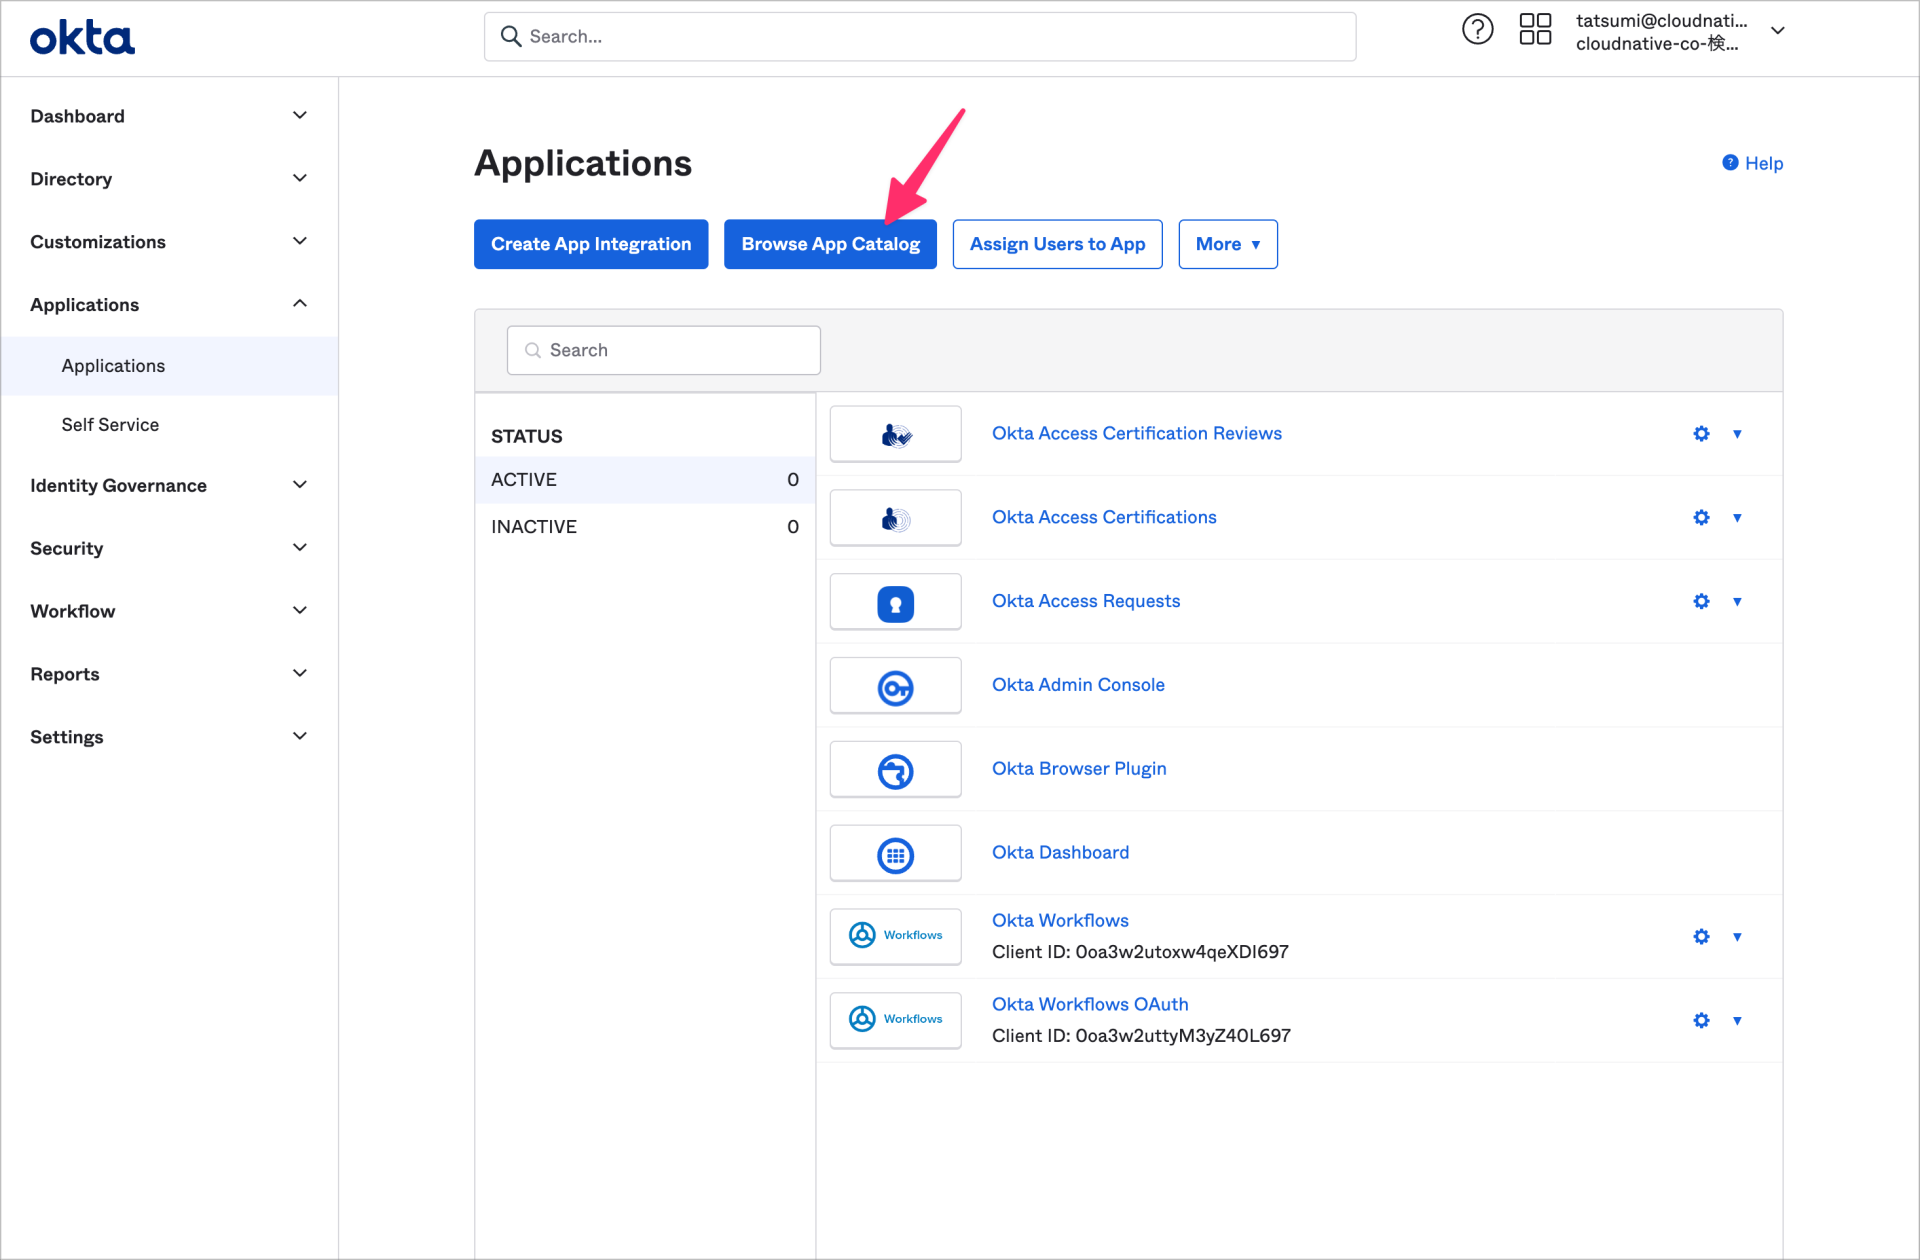Expand the Identity Governance sidebar section
This screenshot has width=1920, height=1260.
coord(118,485)
